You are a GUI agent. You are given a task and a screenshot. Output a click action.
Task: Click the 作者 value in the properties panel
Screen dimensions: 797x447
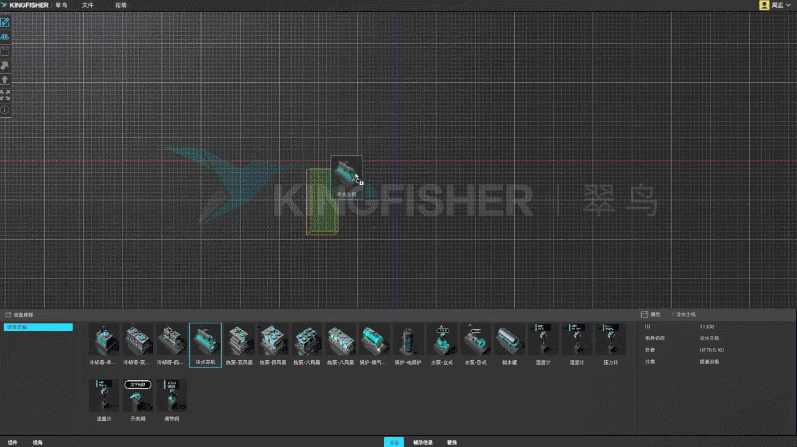click(712, 350)
